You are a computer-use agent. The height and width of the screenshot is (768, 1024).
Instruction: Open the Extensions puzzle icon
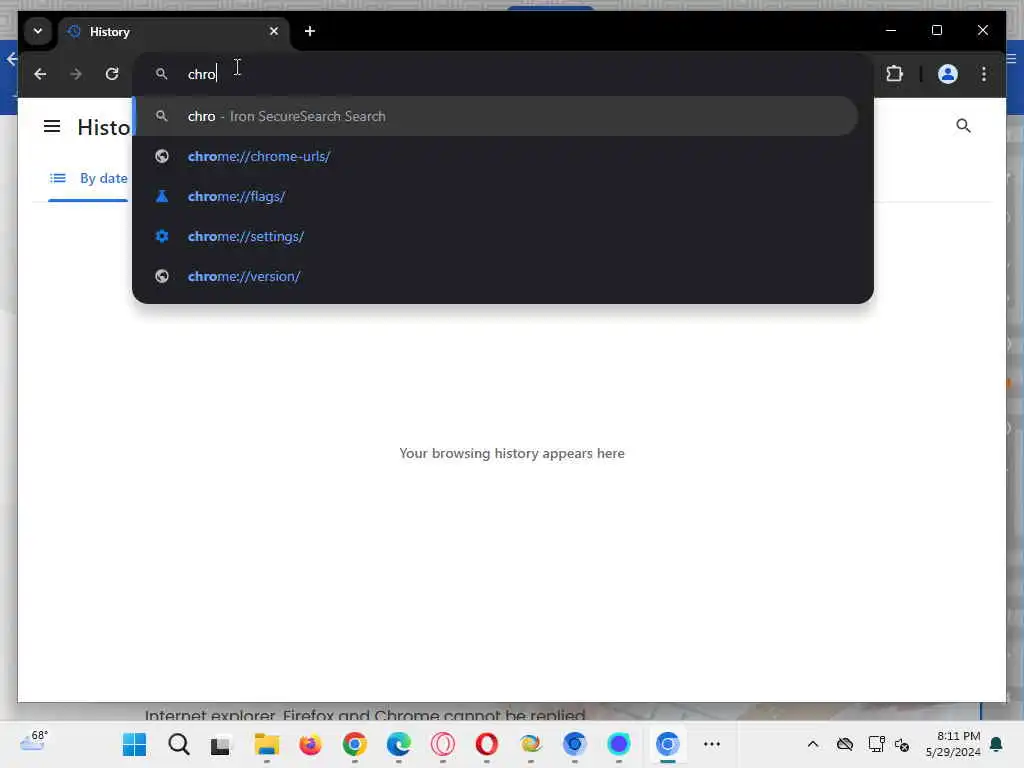[895, 74]
